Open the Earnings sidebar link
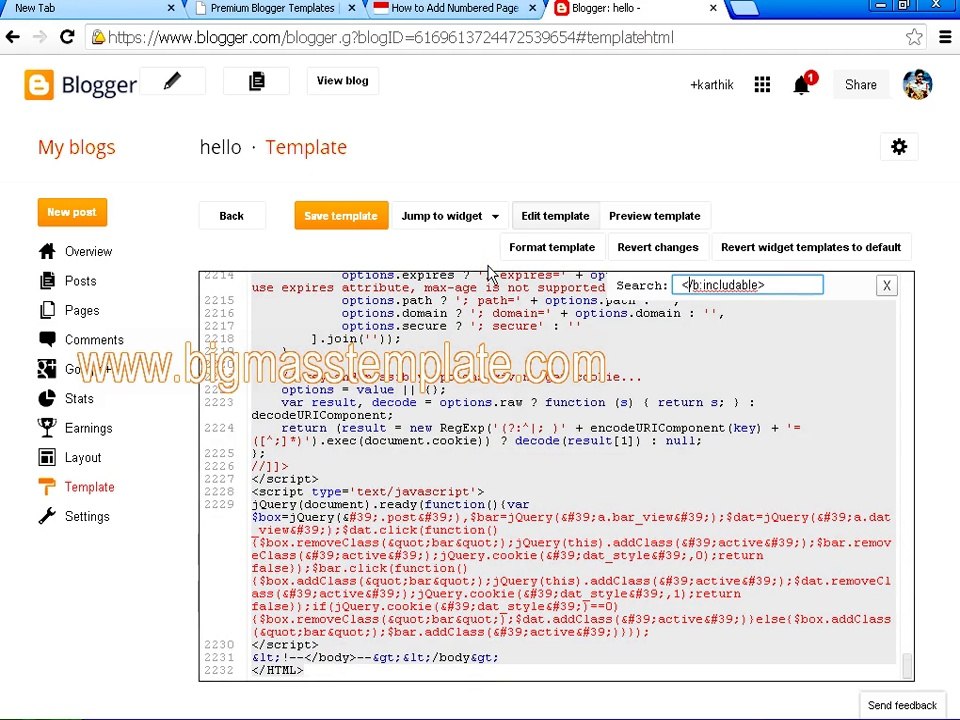Screen dimensions: 960x720 click(x=88, y=428)
